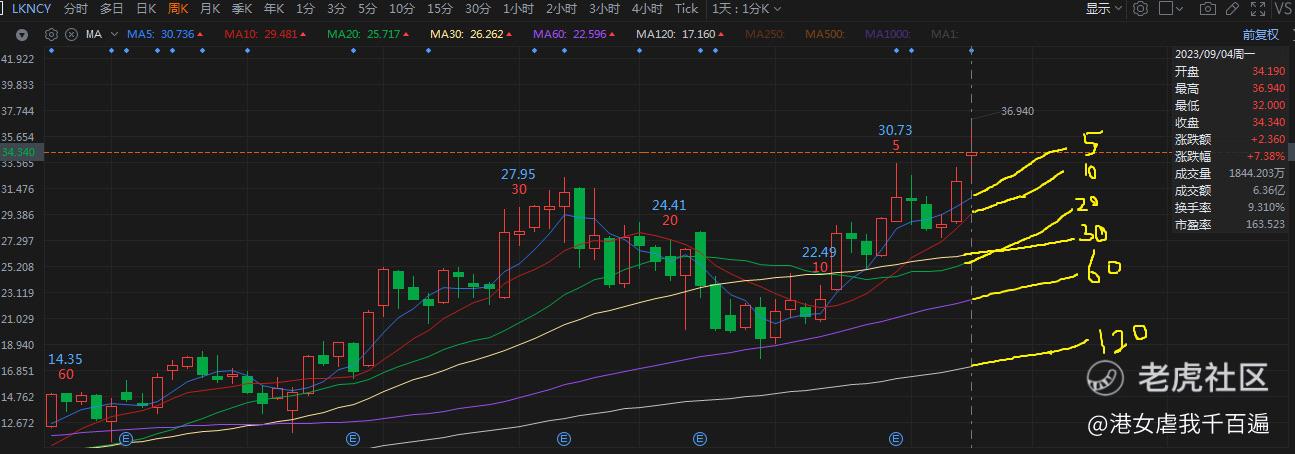Open chart settings gear in top toolbar

click(x=1141, y=9)
